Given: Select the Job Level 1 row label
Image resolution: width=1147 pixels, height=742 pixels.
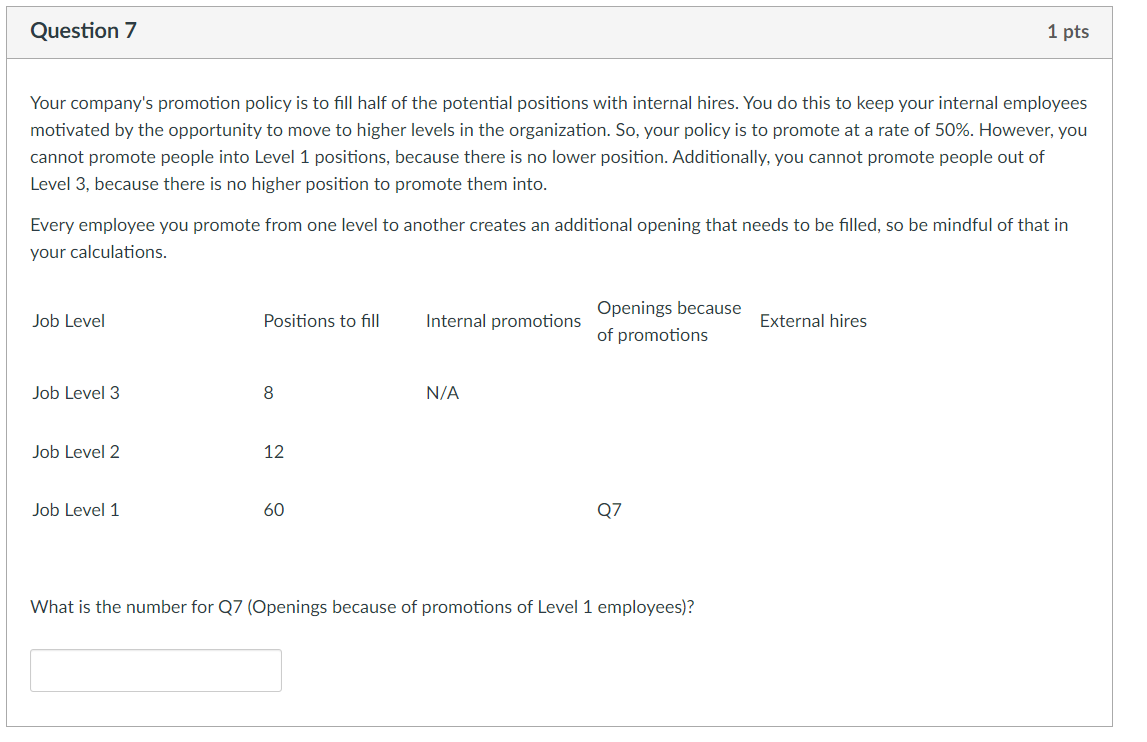Looking at the screenshot, I should (75, 509).
